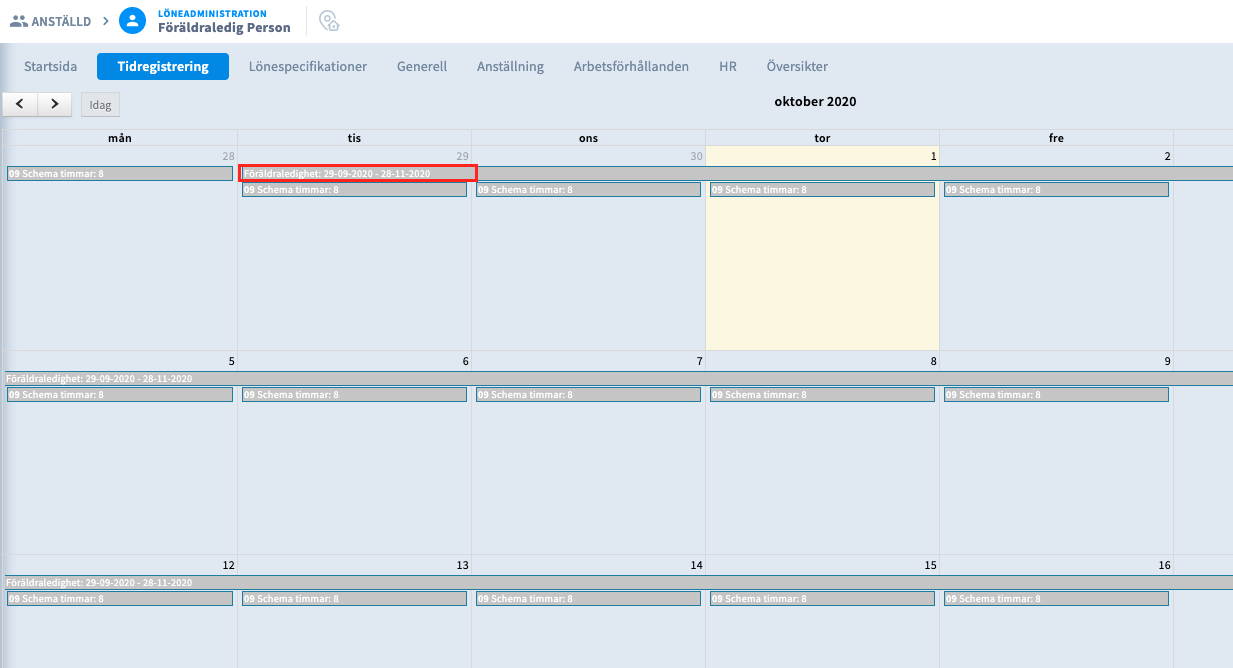Viewport: 1233px width, 668px height.
Task: Open Schema timmar entry on day 1
Action: (822, 189)
